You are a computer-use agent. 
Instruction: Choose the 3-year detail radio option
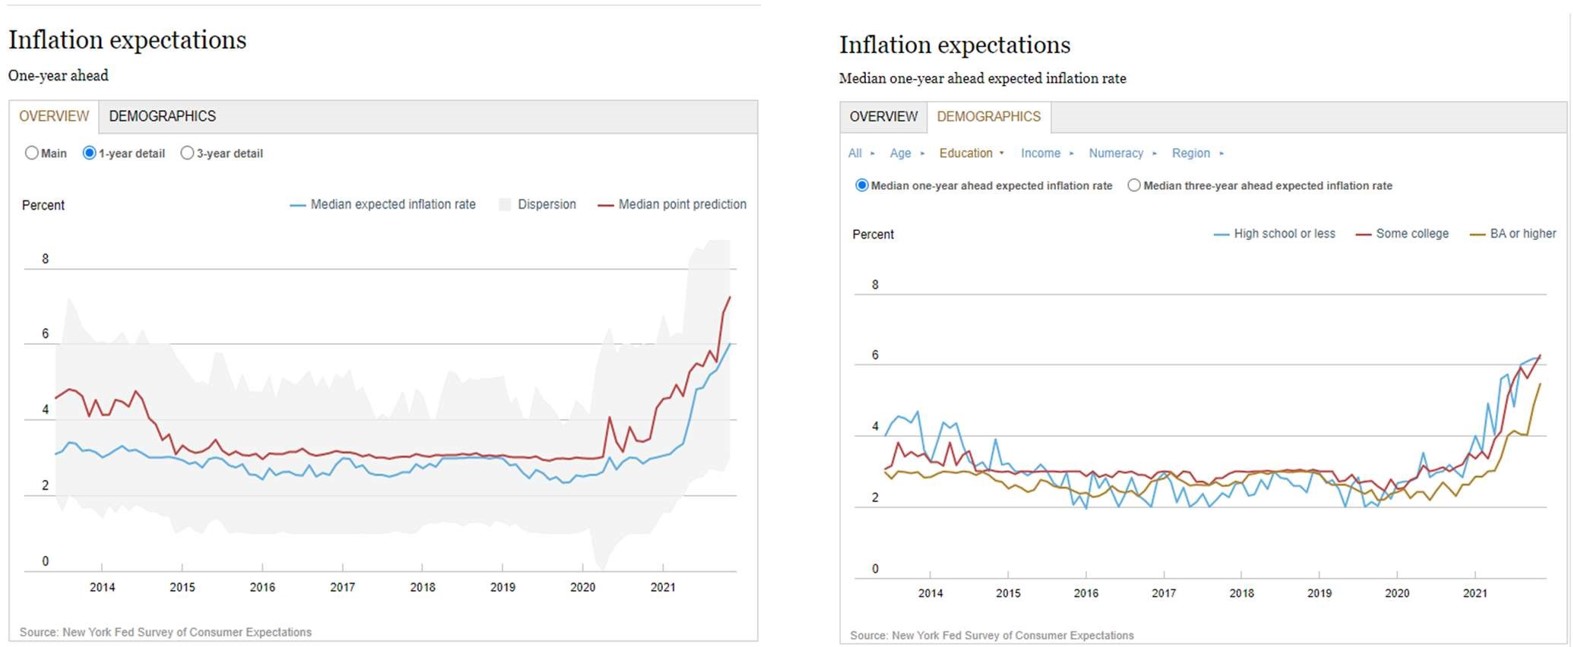pos(187,153)
